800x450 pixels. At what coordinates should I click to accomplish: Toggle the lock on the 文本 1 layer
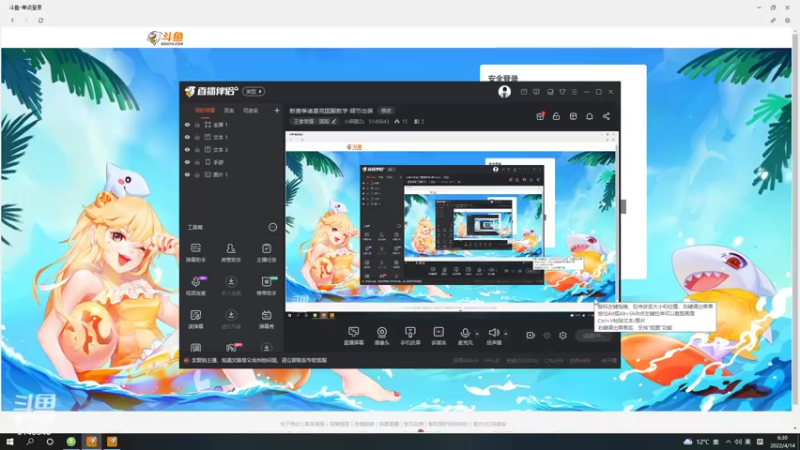point(197,137)
